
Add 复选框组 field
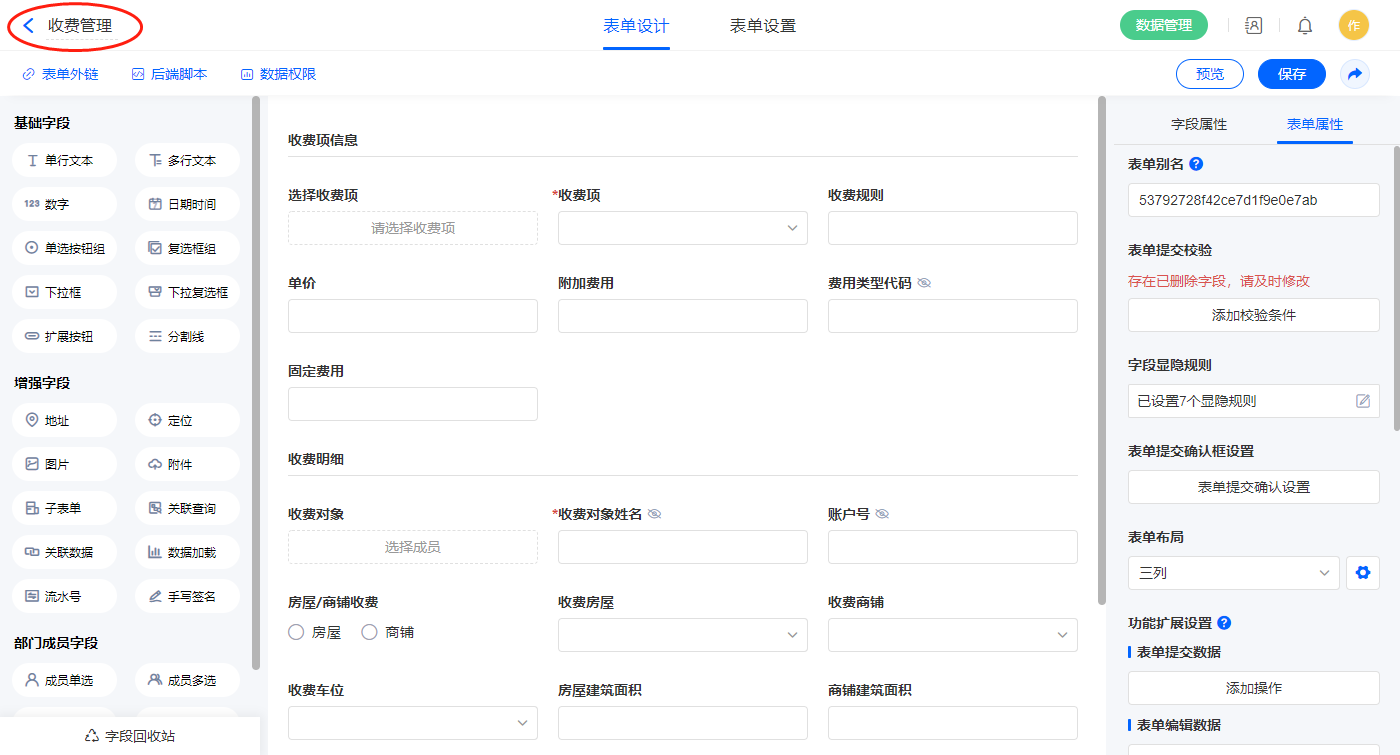point(187,248)
